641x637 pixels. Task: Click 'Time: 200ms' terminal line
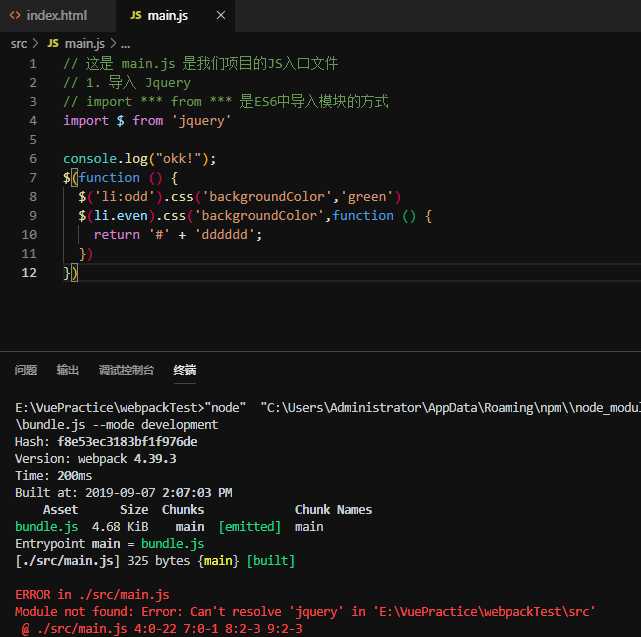tap(54, 476)
